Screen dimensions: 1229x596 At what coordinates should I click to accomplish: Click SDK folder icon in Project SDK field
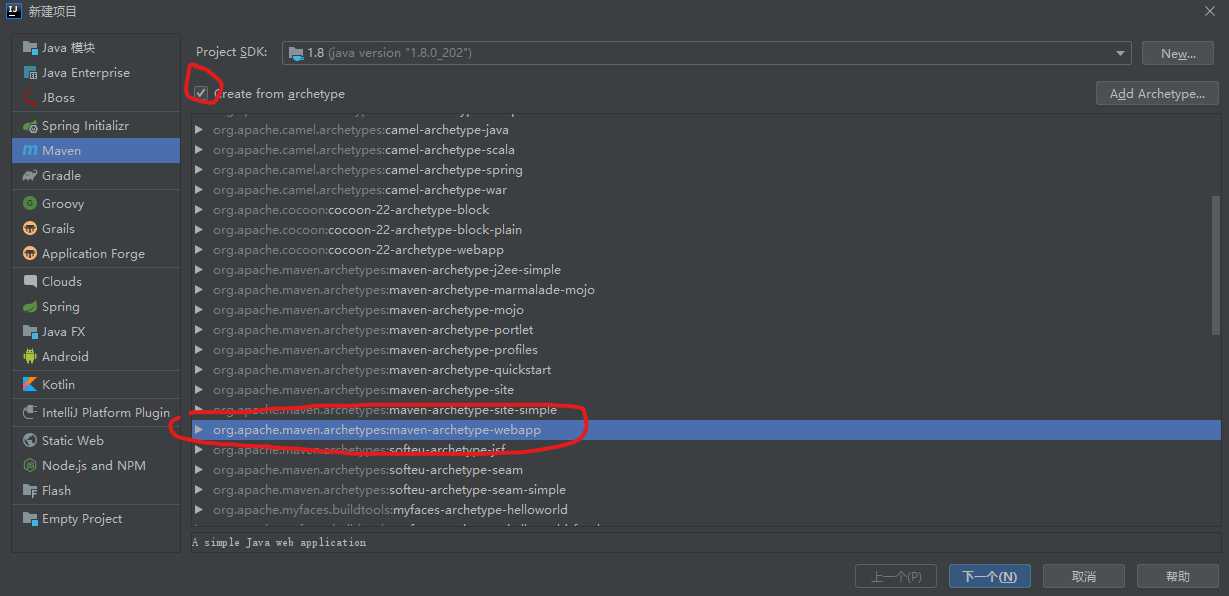(296, 53)
